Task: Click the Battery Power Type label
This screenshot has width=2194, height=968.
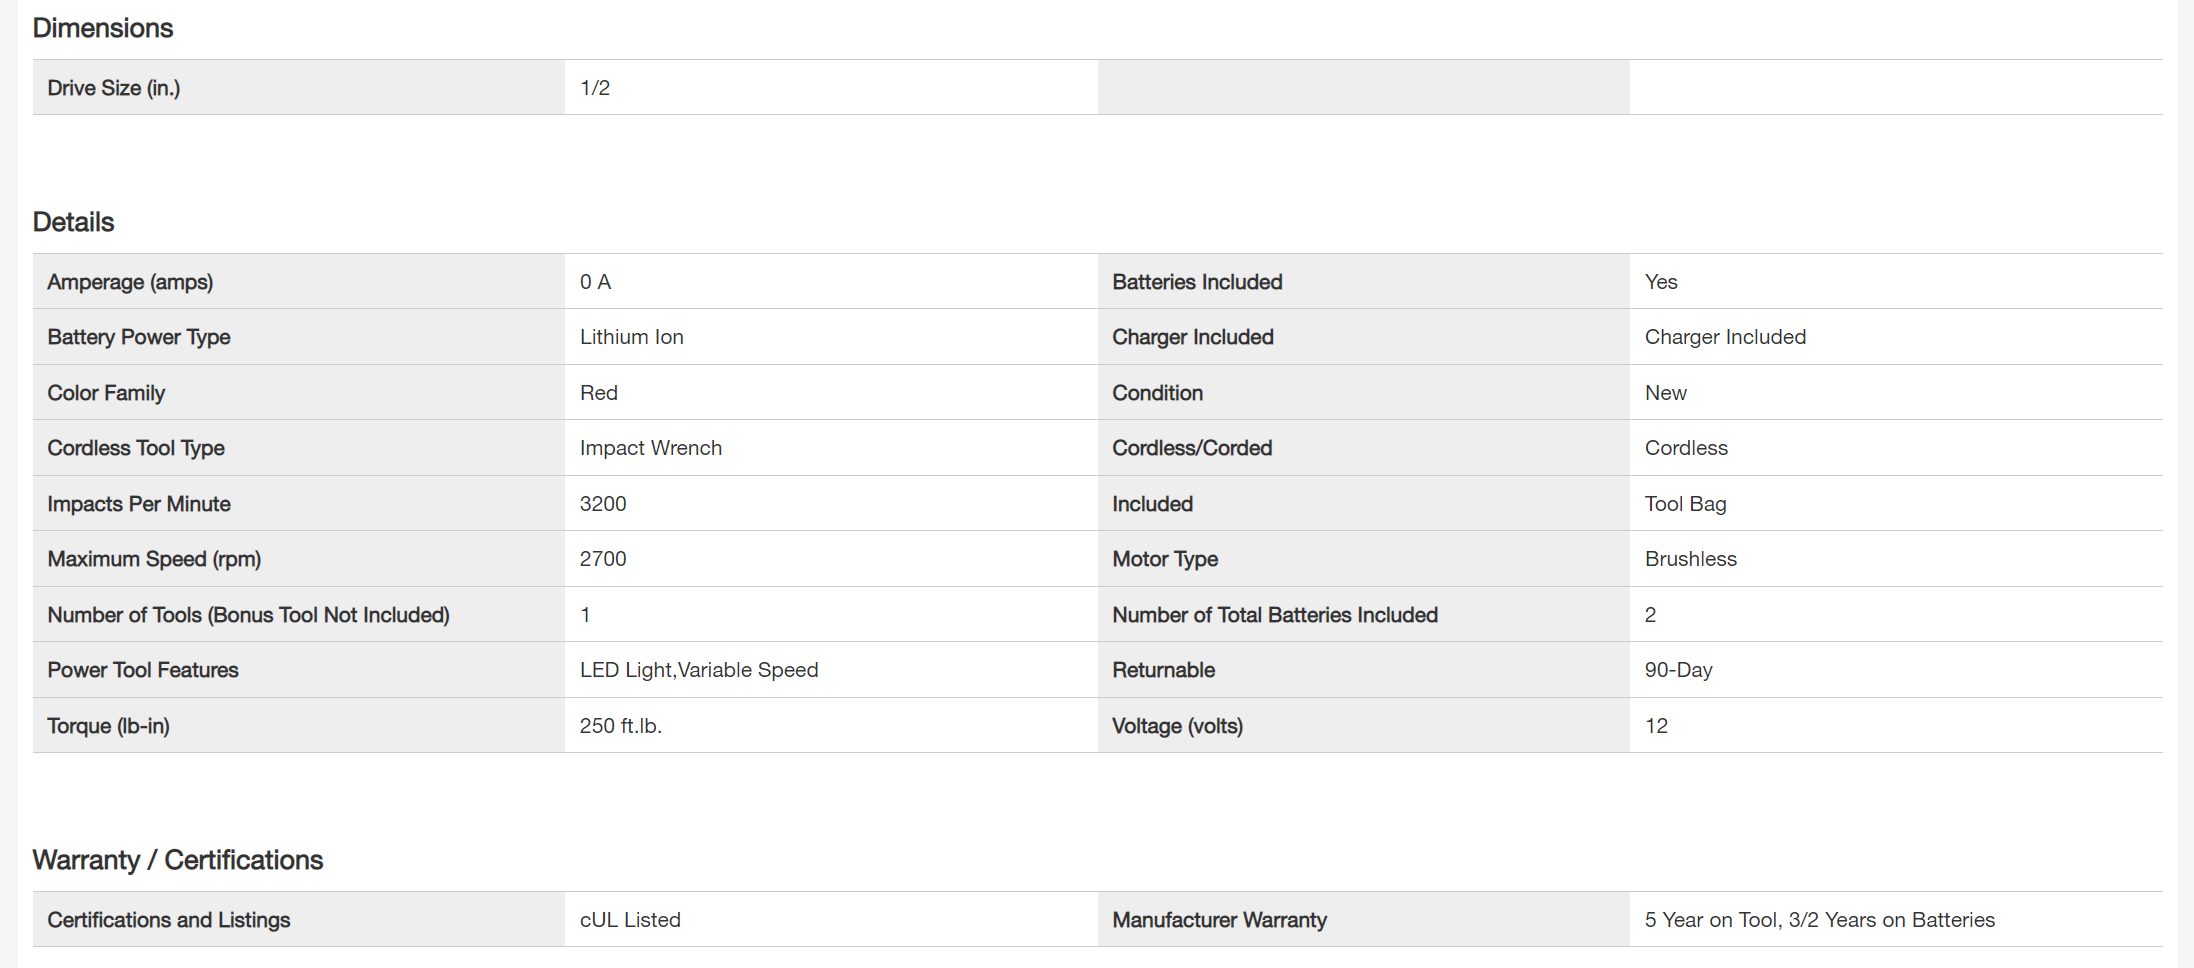Action: click(x=139, y=337)
